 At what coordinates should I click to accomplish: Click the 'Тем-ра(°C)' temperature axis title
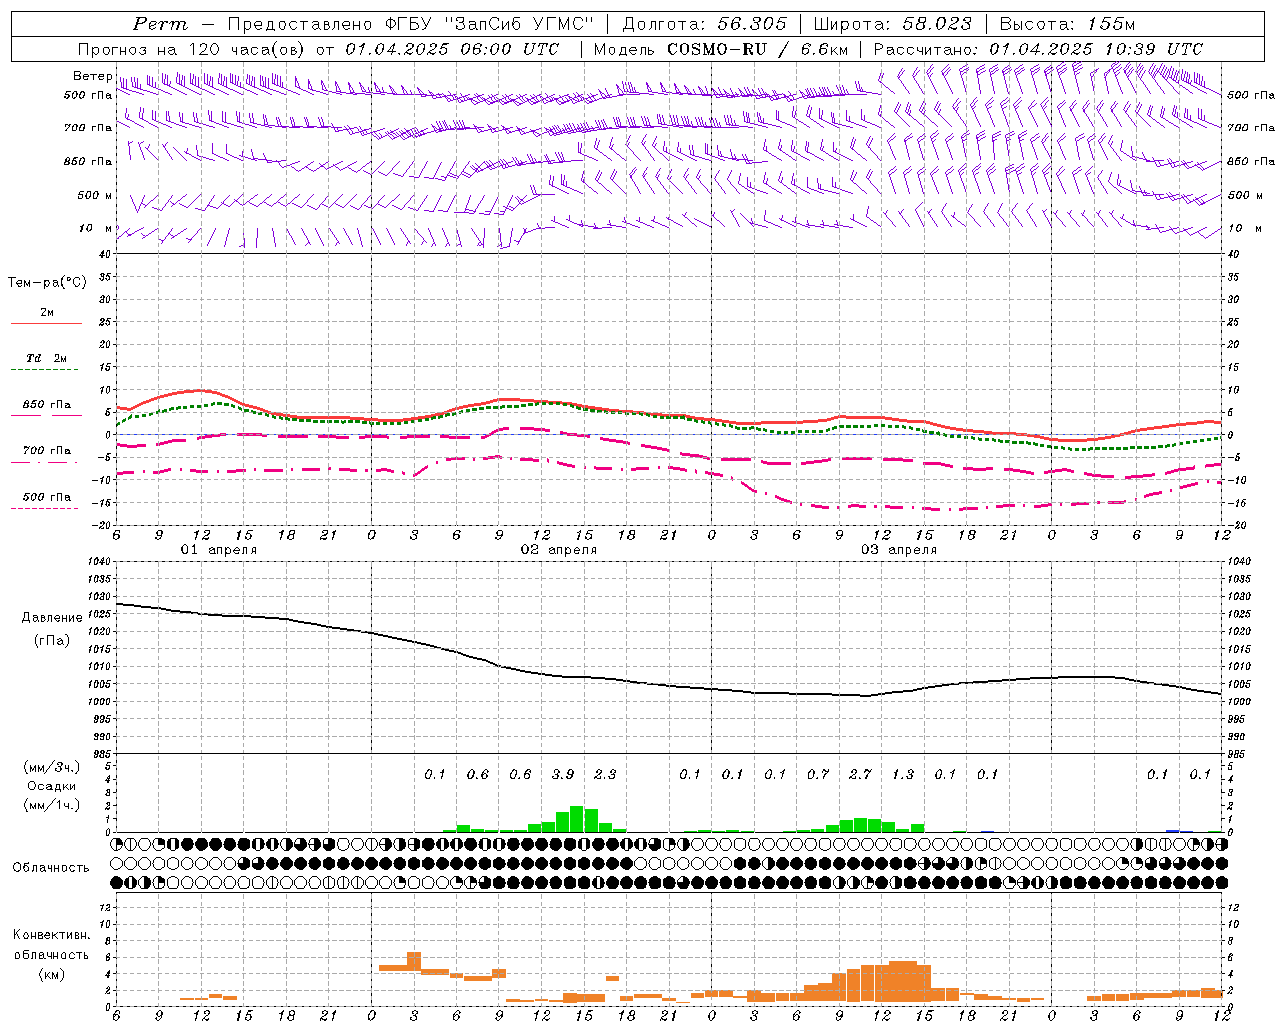(x=47, y=283)
